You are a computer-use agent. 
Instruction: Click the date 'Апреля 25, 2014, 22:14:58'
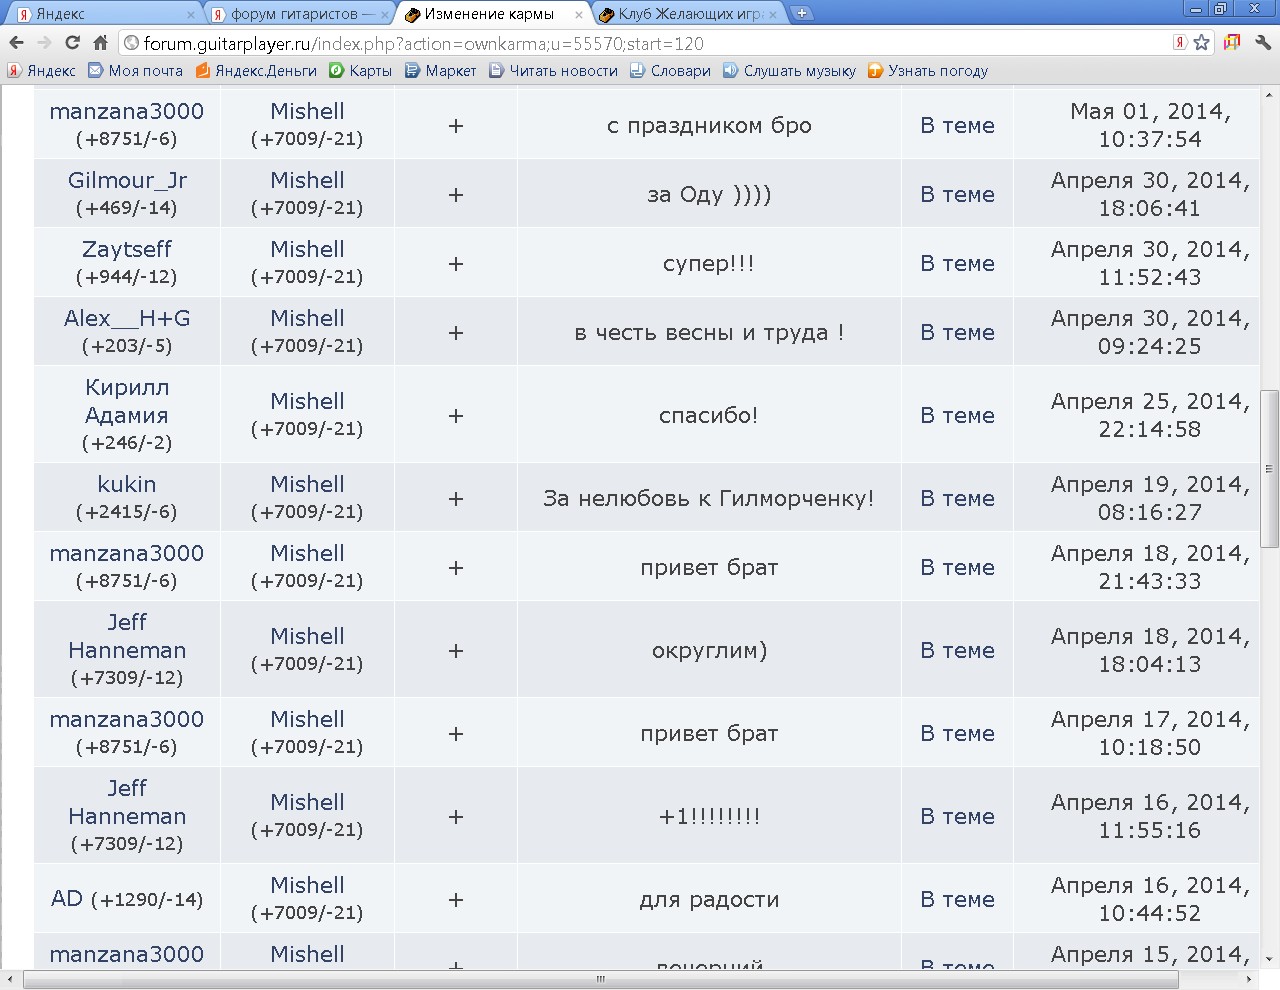pos(1150,415)
